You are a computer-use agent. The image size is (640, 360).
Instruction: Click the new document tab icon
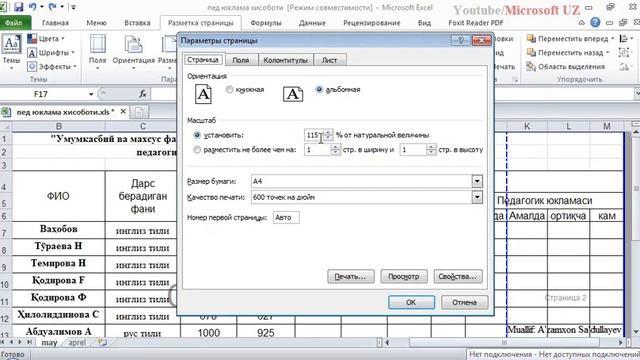[139, 112]
